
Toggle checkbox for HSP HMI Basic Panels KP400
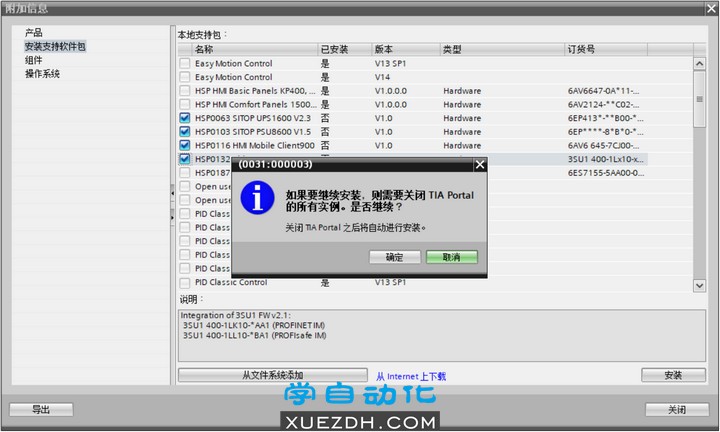[185, 91]
